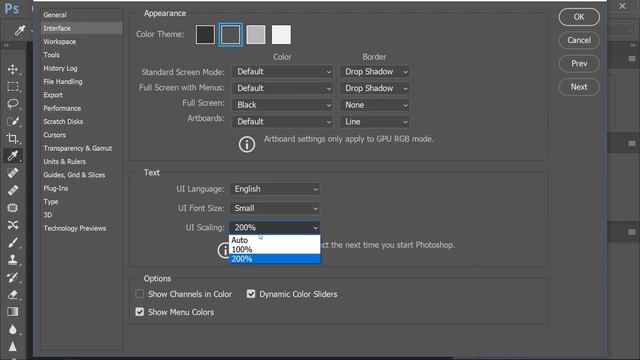The image size is (640, 360).
Task: Click the Cancel button
Action: pyautogui.click(x=579, y=40)
